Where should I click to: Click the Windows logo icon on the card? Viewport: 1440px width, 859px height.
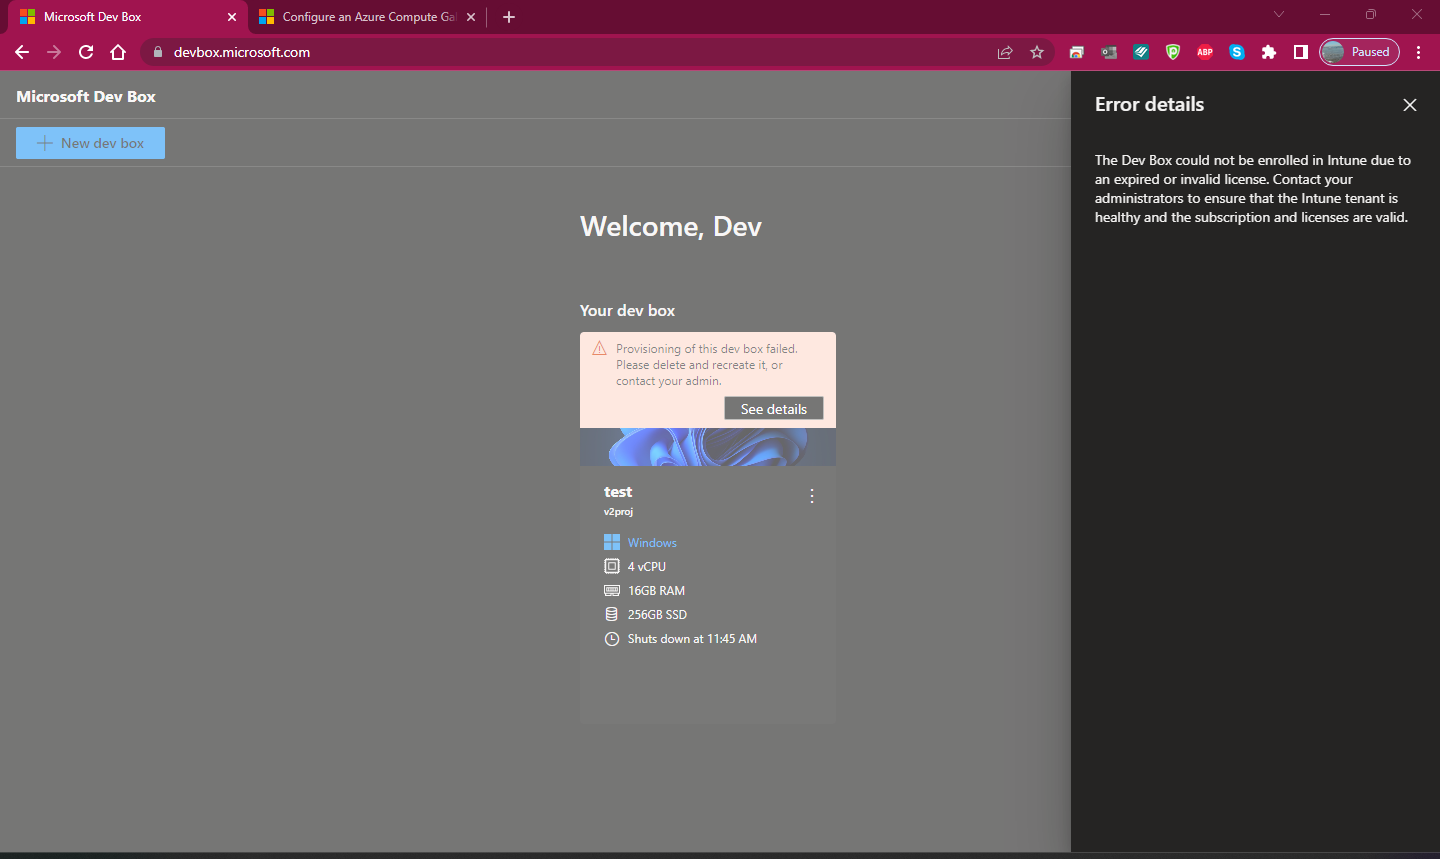coord(612,542)
